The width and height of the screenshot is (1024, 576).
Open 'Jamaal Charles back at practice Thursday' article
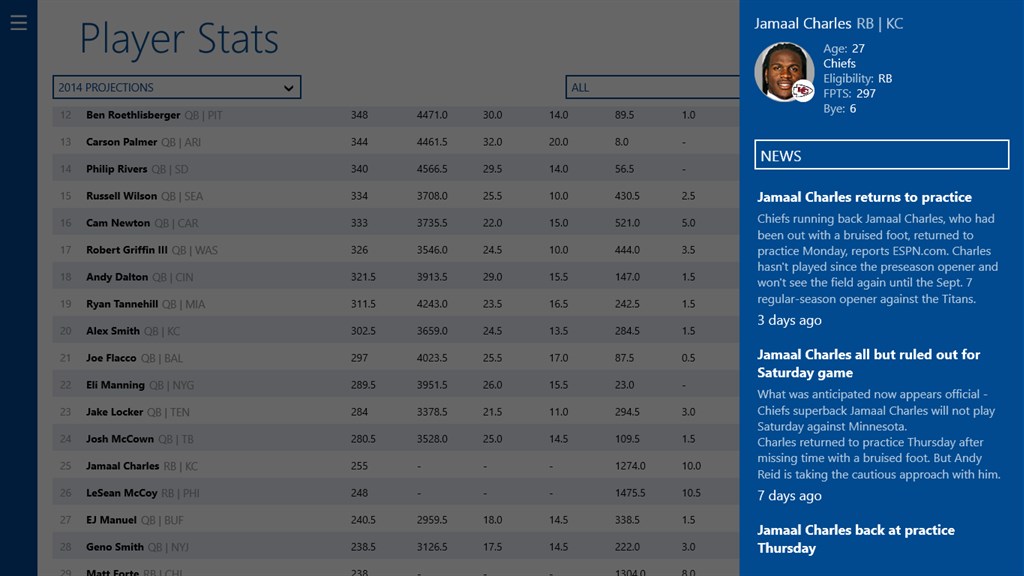[x=856, y=539]
